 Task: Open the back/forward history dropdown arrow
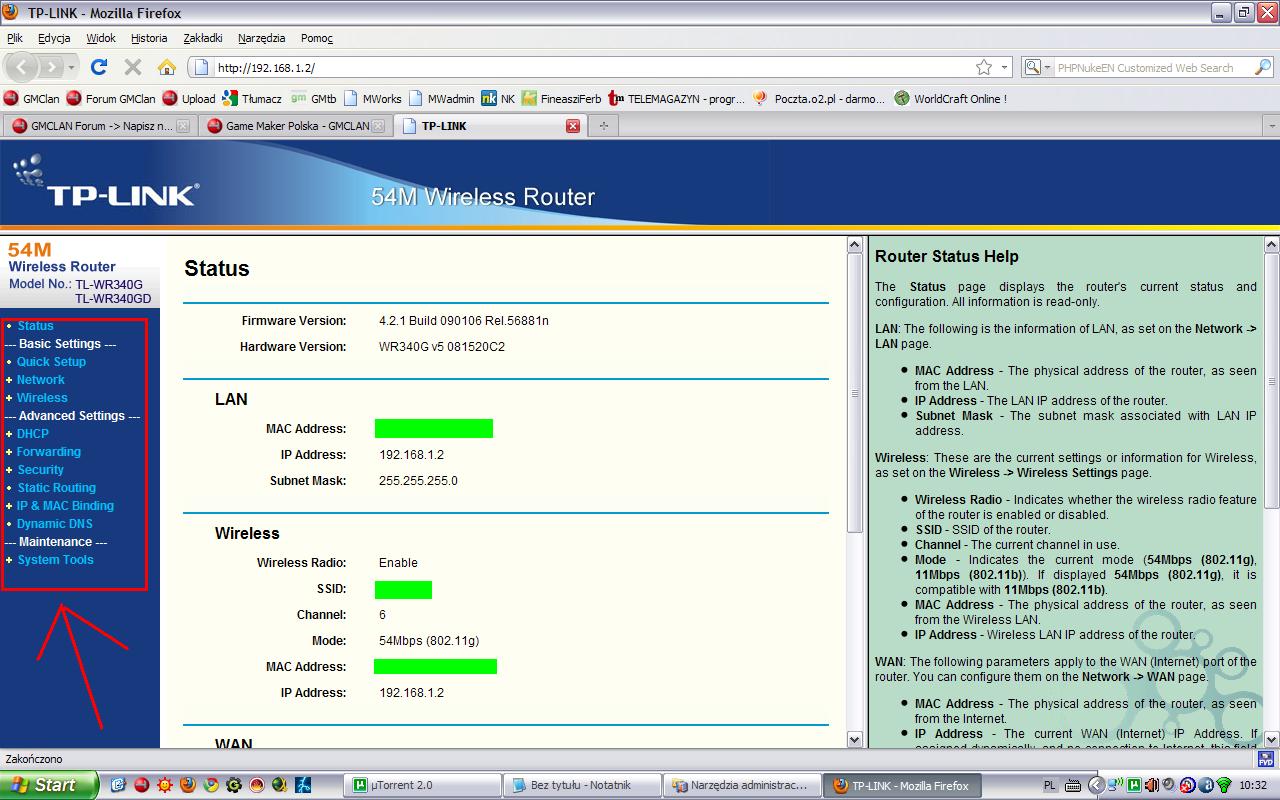pyautogui.click(x=72, y=68)
